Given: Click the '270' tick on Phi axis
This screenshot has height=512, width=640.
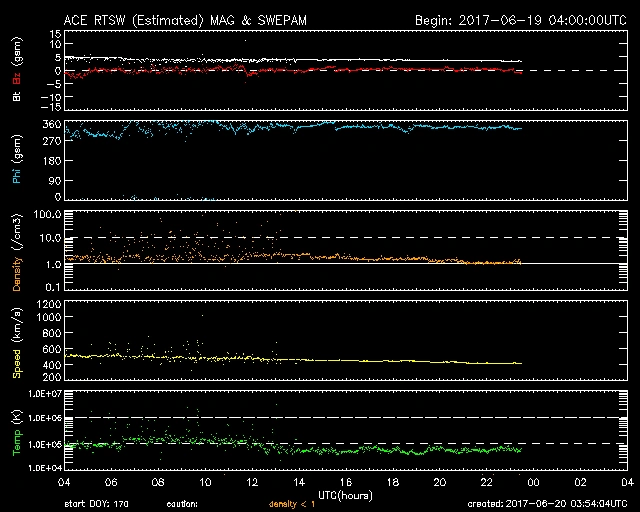Looking at the screenshot, I should click(x=52, y=142).
